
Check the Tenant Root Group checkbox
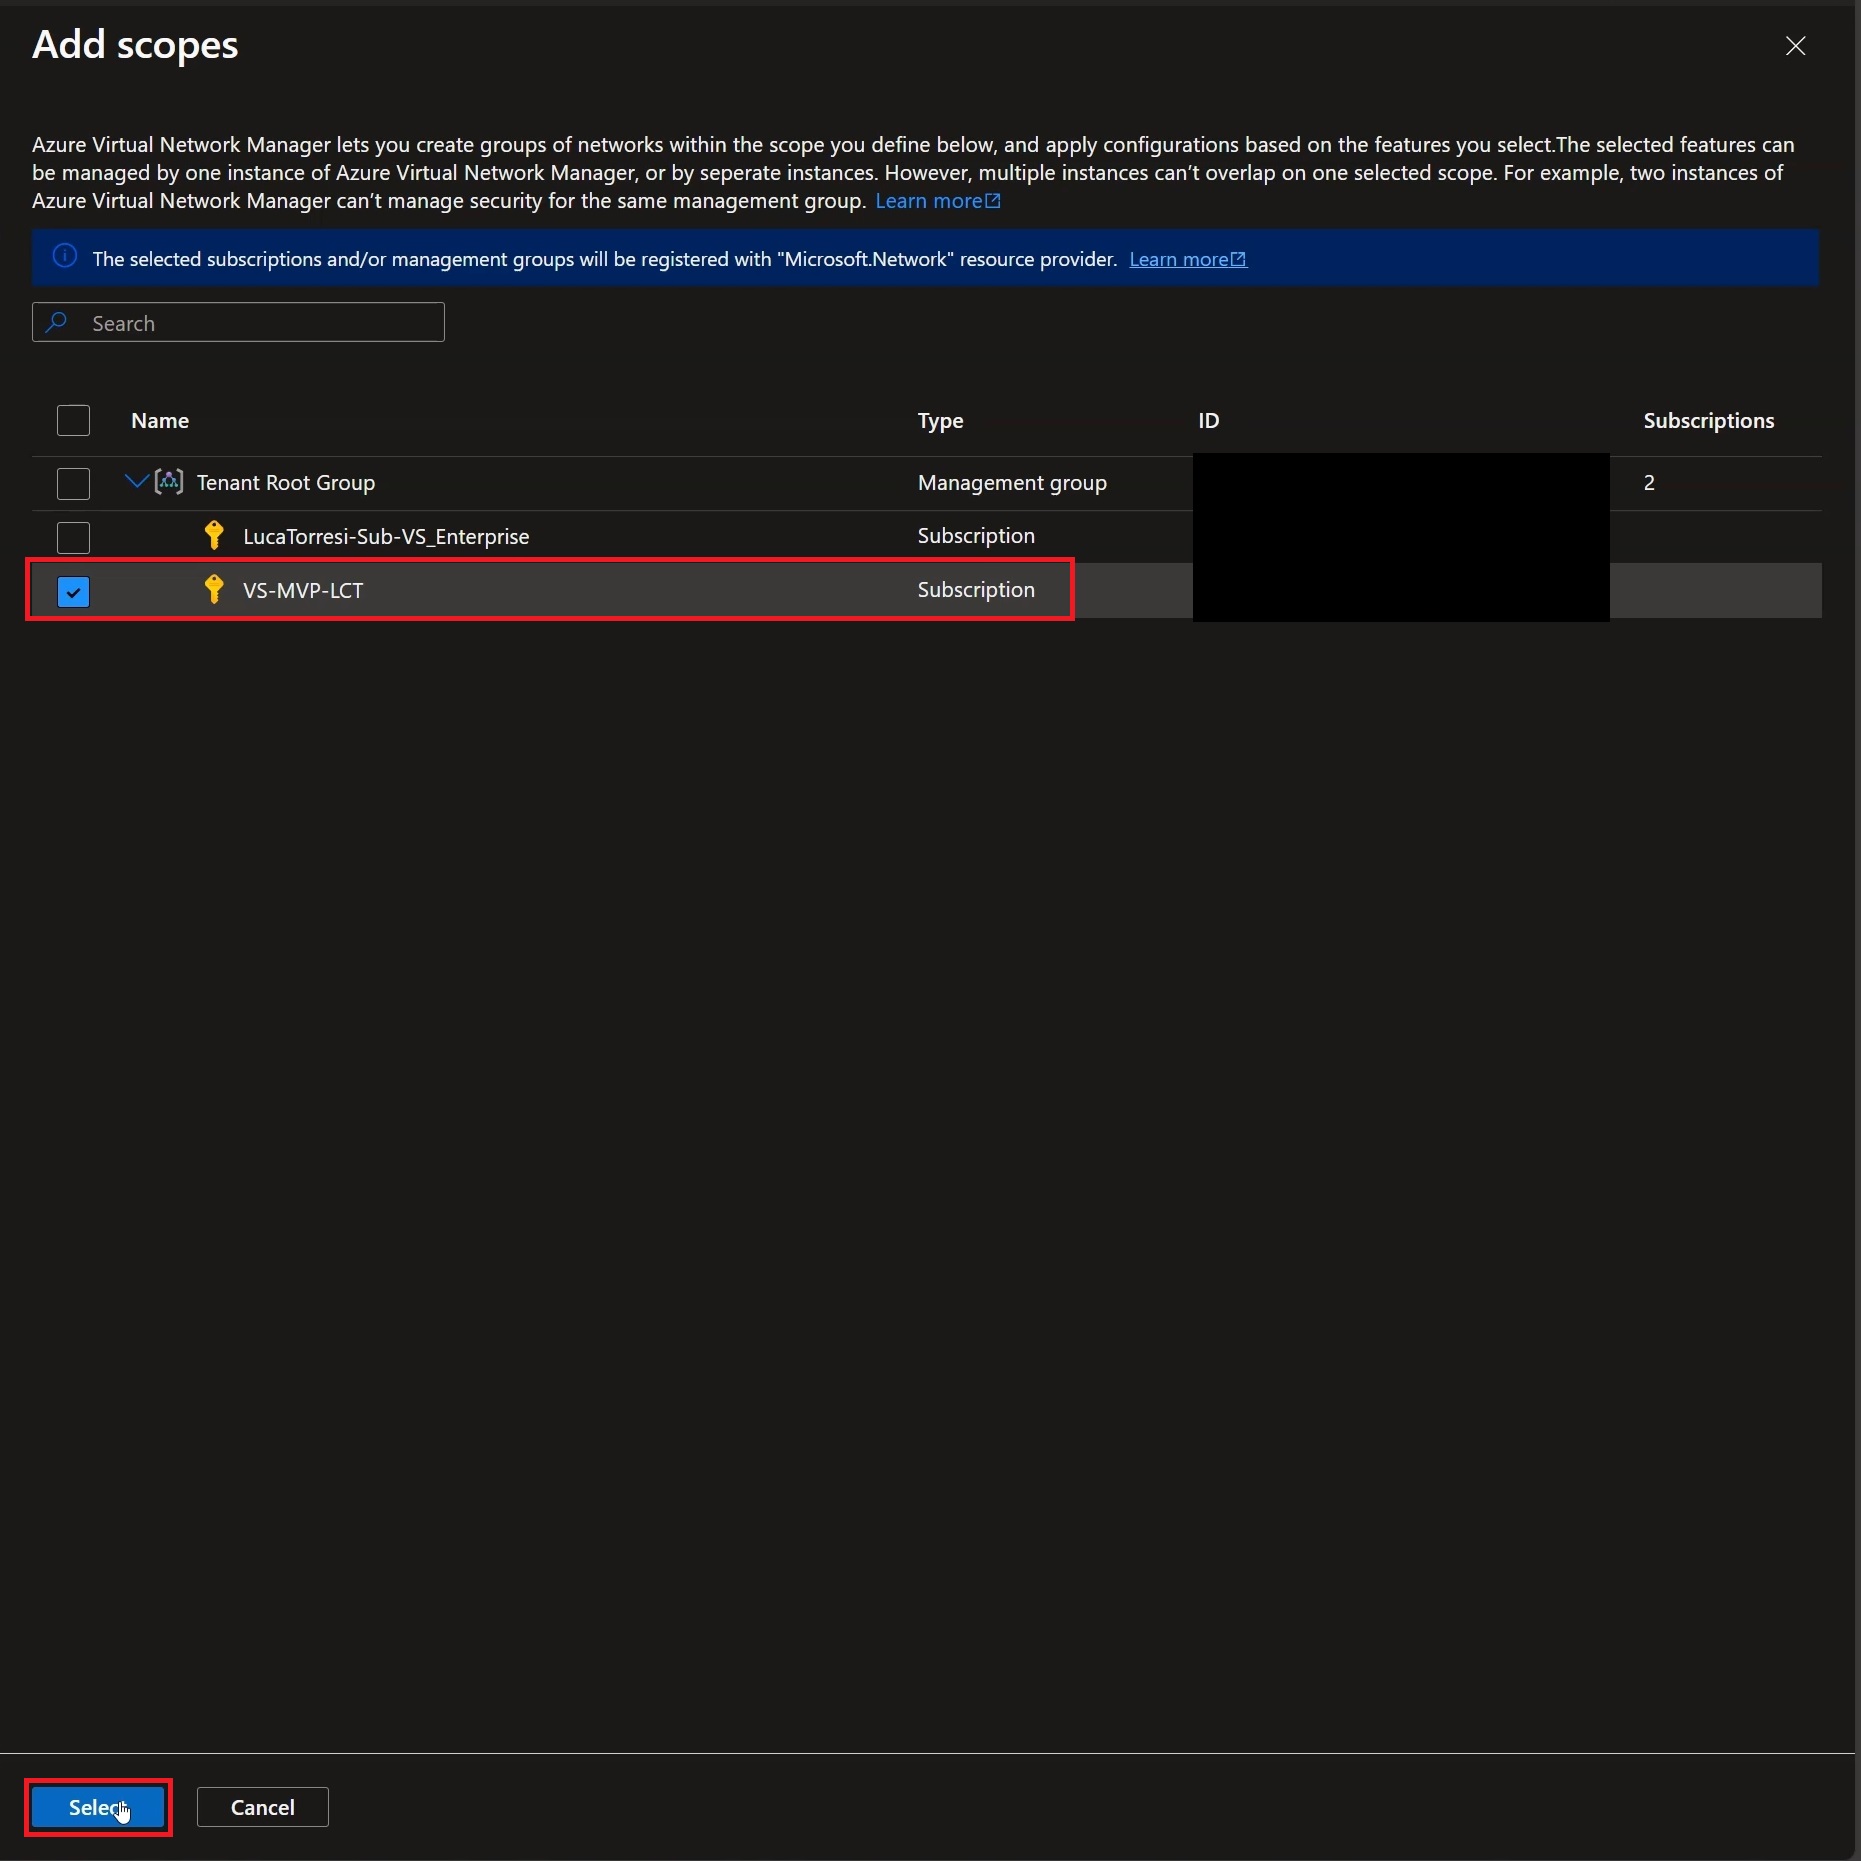click(73, 483)
